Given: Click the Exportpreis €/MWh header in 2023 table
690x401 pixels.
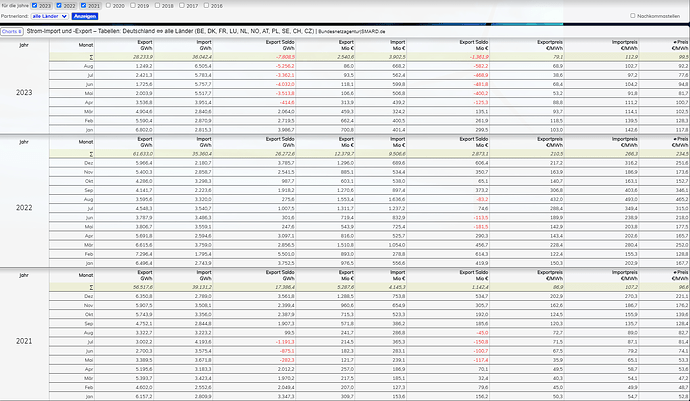Looking at the screenshot, I should coord(550,45).
